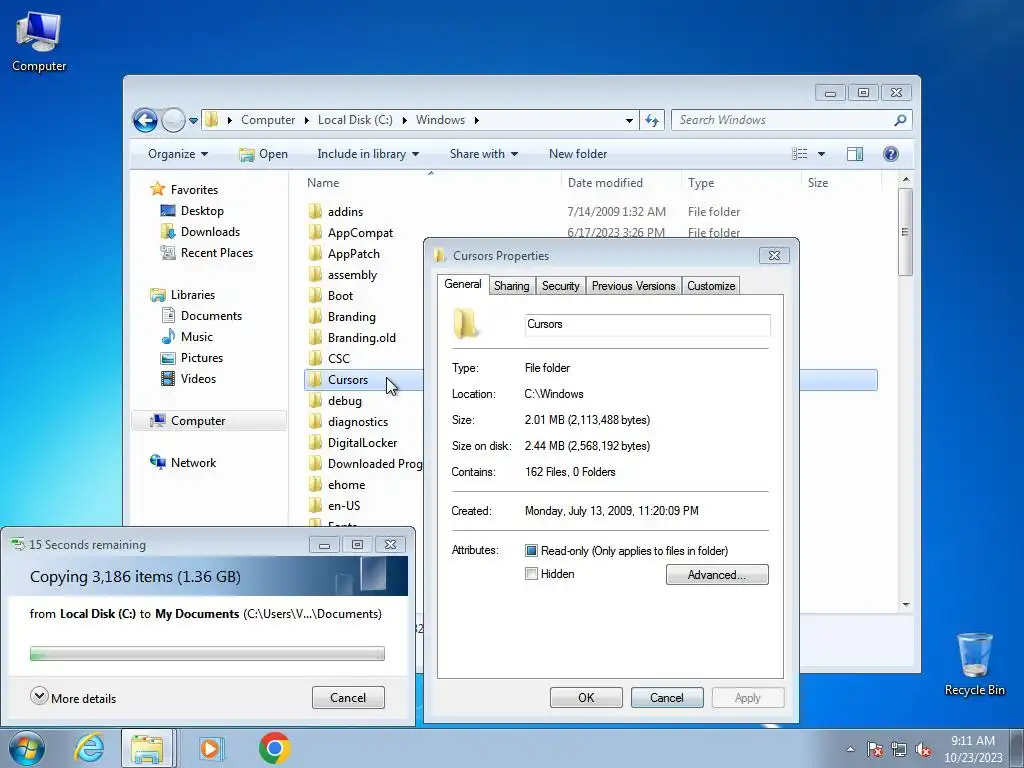1024x768 pixels.
Task: Open the Videos library
Action: click(x=198, y=379)
